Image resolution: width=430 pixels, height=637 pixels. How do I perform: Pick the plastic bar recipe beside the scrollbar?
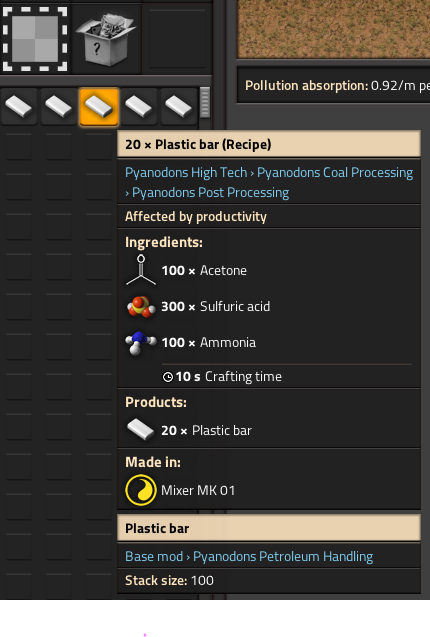[x=178, y=107]
